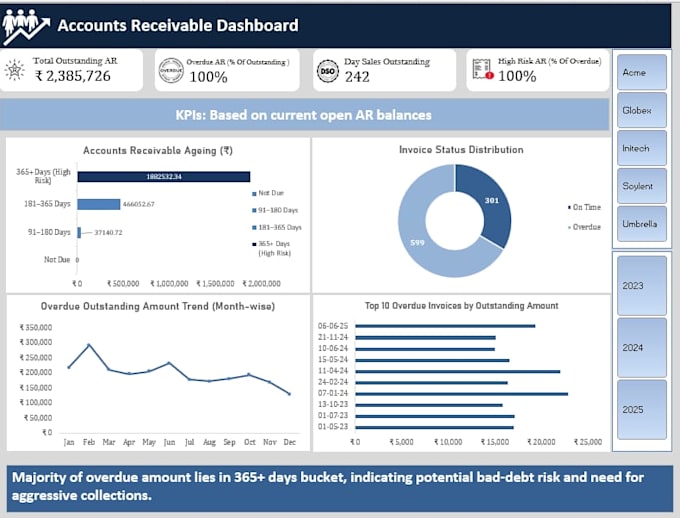Image resolution: width=680 pixels, height=518 pixels.
Task: Filter by Globex customer slicer
Action: tap(642, 110)
